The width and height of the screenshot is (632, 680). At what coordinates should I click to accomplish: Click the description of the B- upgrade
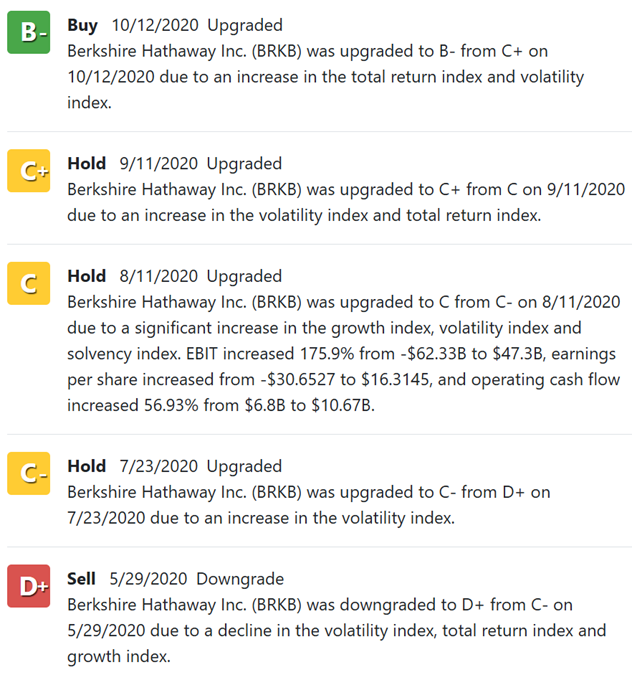[x=325, y=76]
